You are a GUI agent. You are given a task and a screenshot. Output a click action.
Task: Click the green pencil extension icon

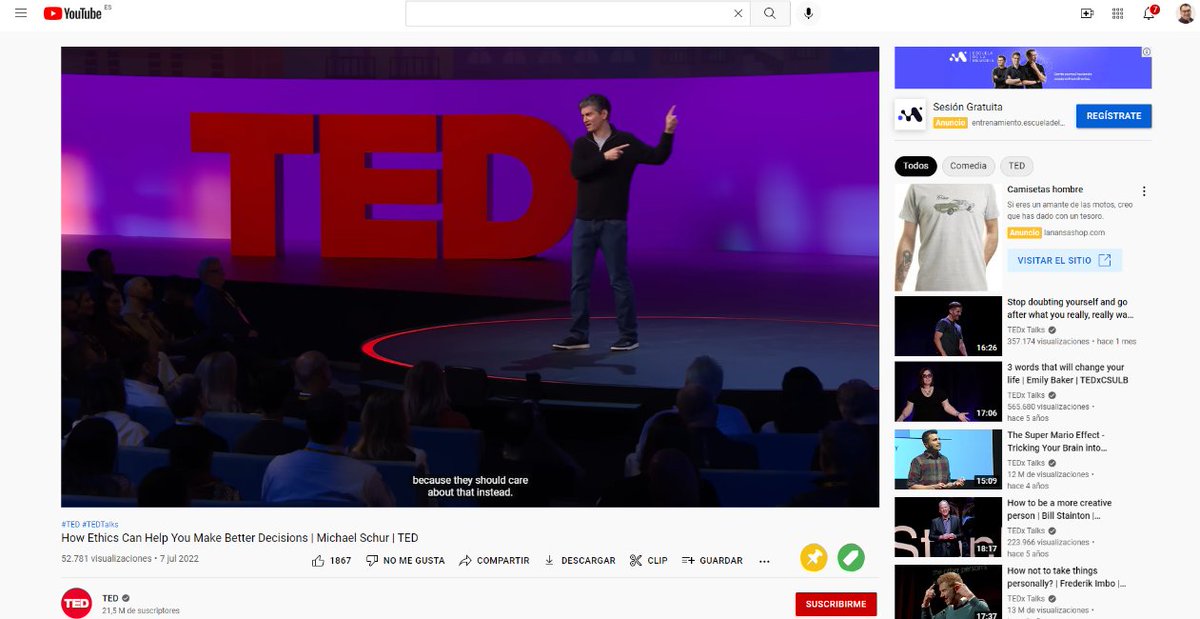tap(851, 558)
